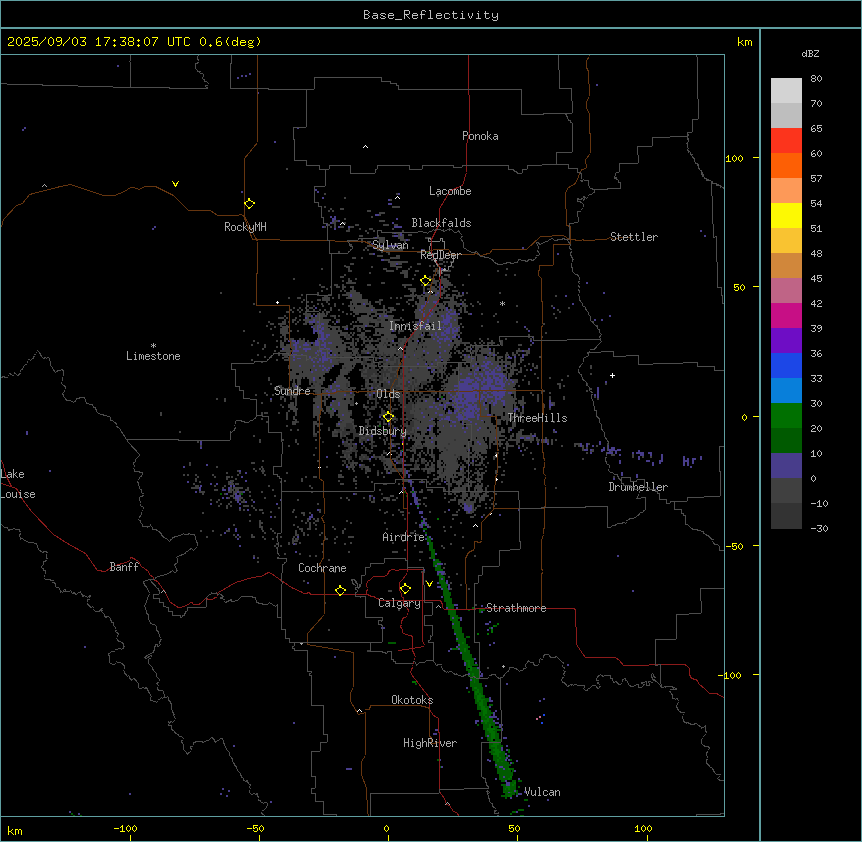Click the yellow diamond marker above the Calgary label
Viewport: 862px width, 842px height.
coord(405,589)
